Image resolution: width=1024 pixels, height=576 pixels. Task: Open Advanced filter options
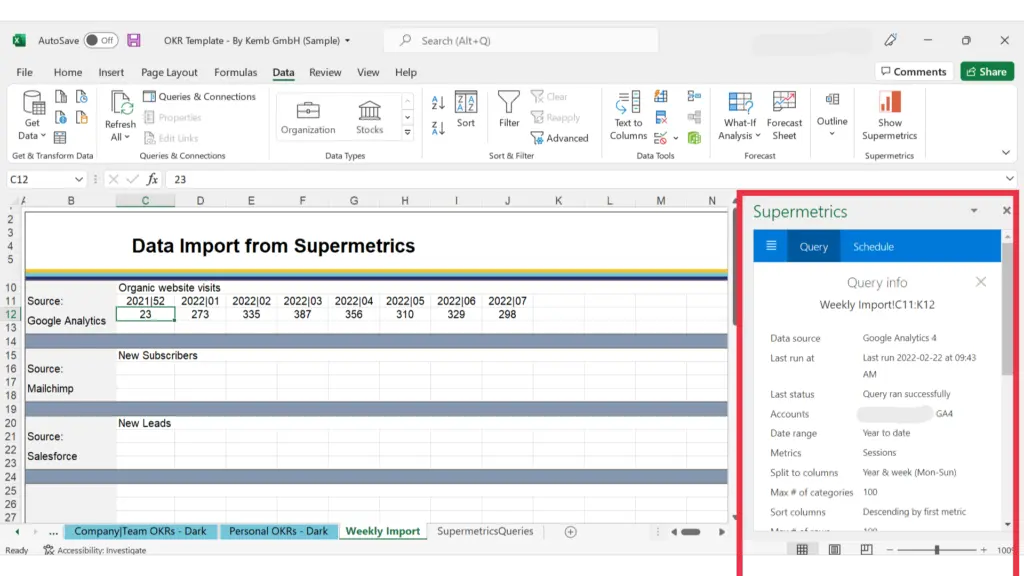(559, 138)
